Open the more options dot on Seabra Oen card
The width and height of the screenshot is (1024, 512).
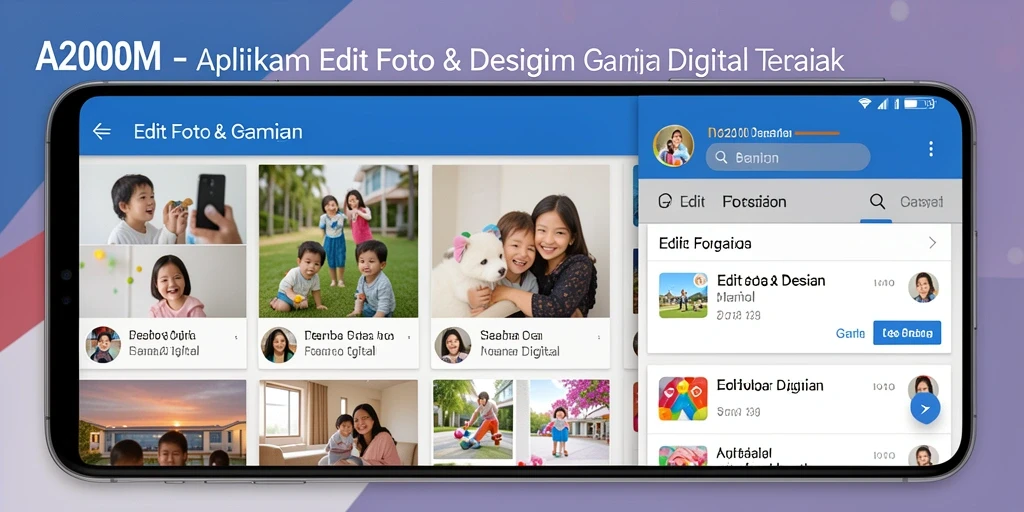point(598,337)
